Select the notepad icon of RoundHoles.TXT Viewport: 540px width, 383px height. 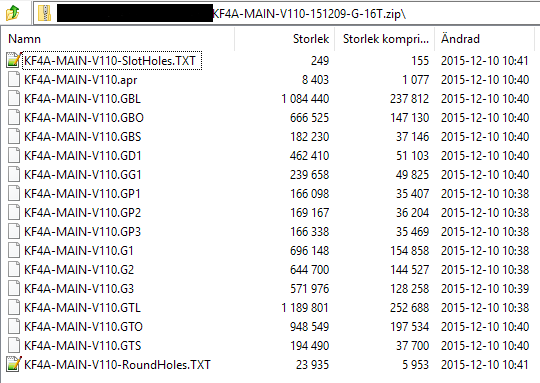14,364
